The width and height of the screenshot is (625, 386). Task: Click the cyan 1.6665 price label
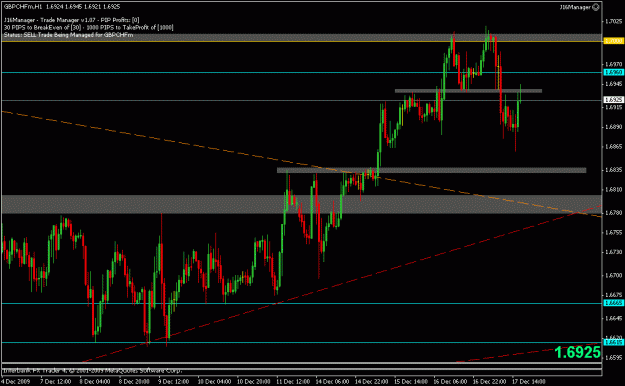614,303
